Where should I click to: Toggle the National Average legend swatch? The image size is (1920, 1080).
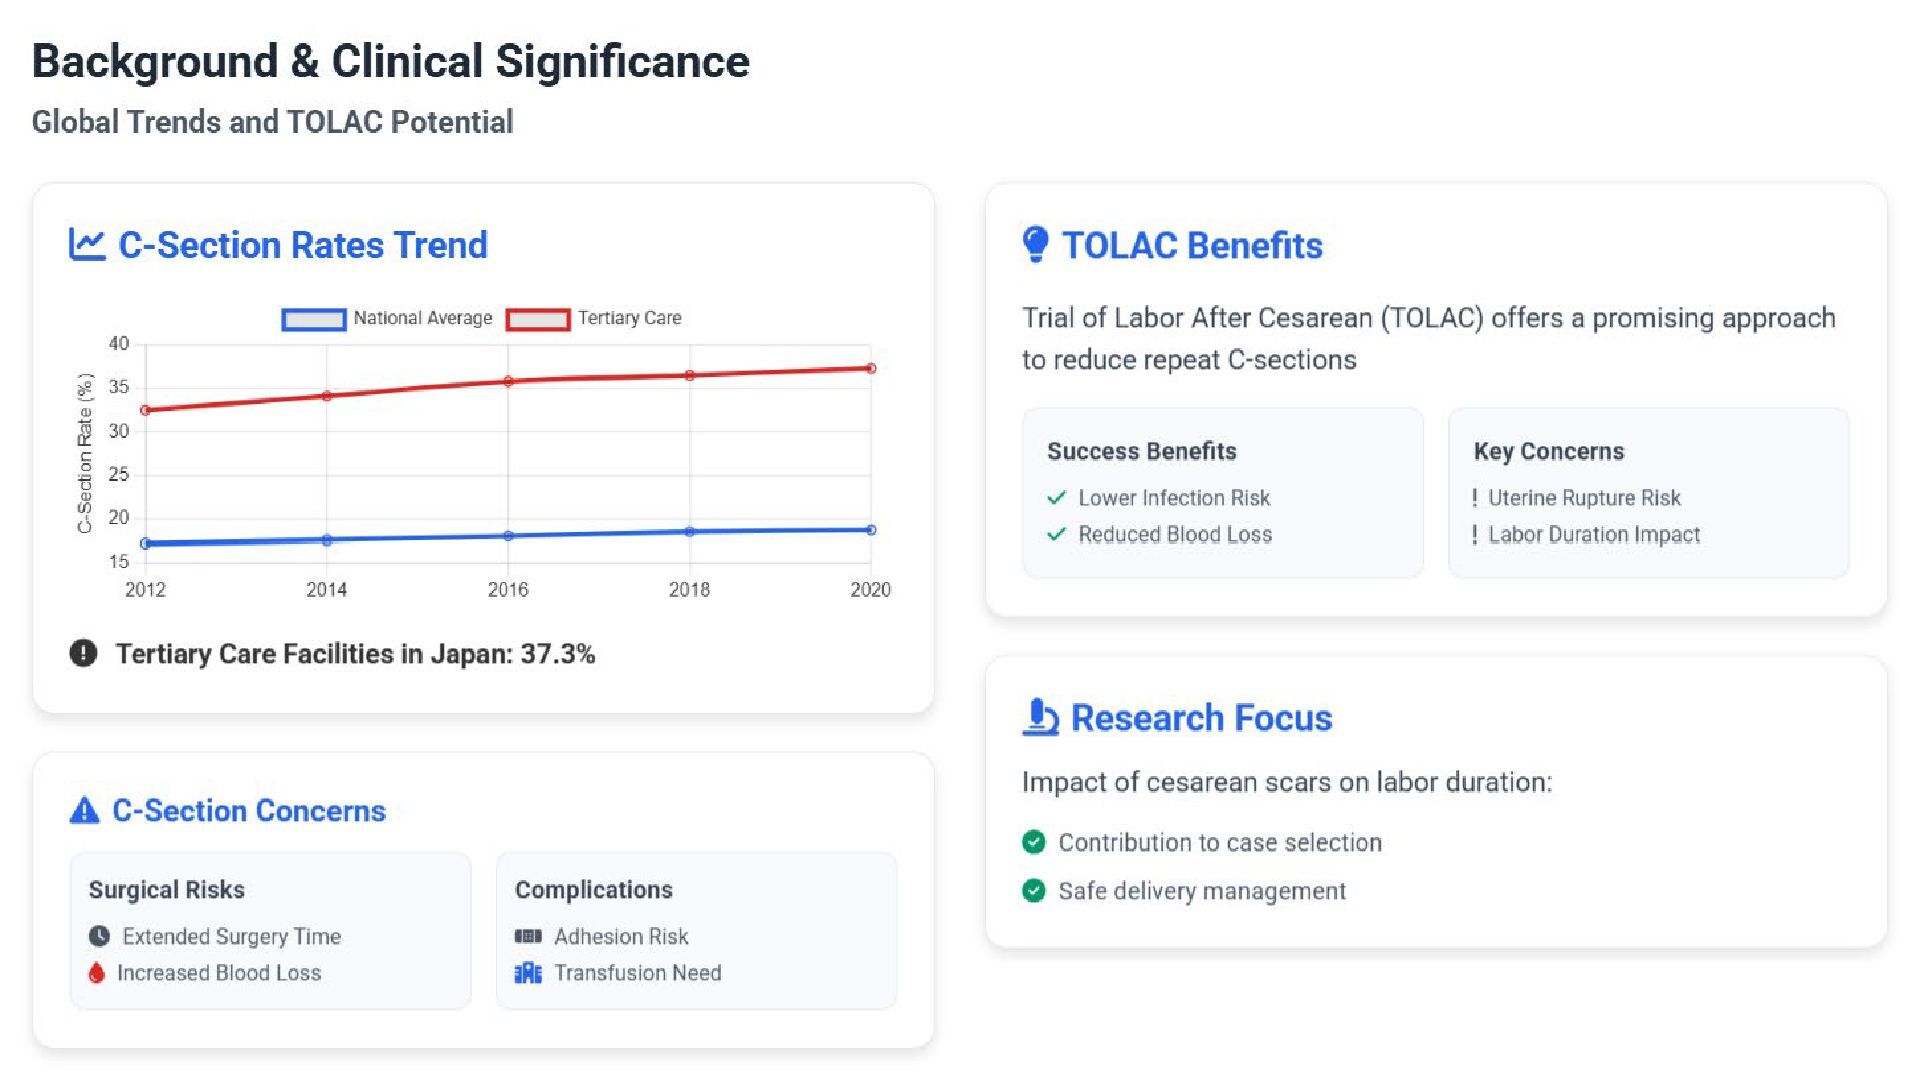point(314,319)
